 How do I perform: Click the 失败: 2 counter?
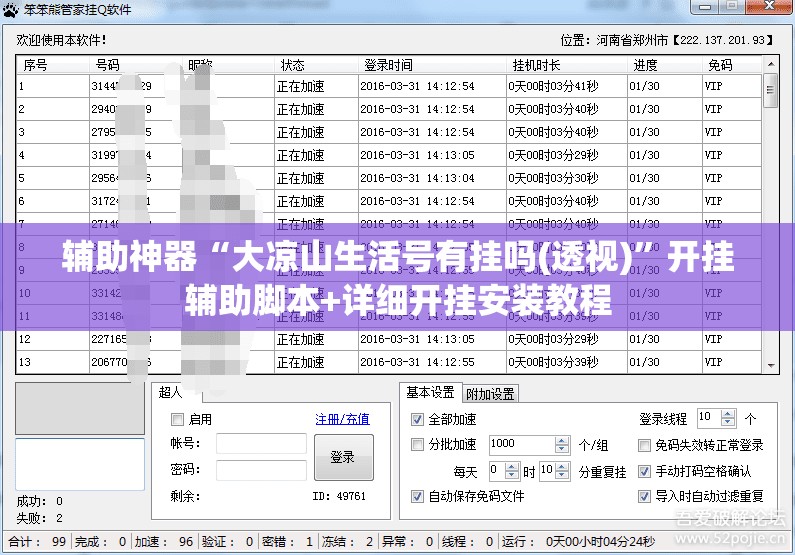click(40, 518)
